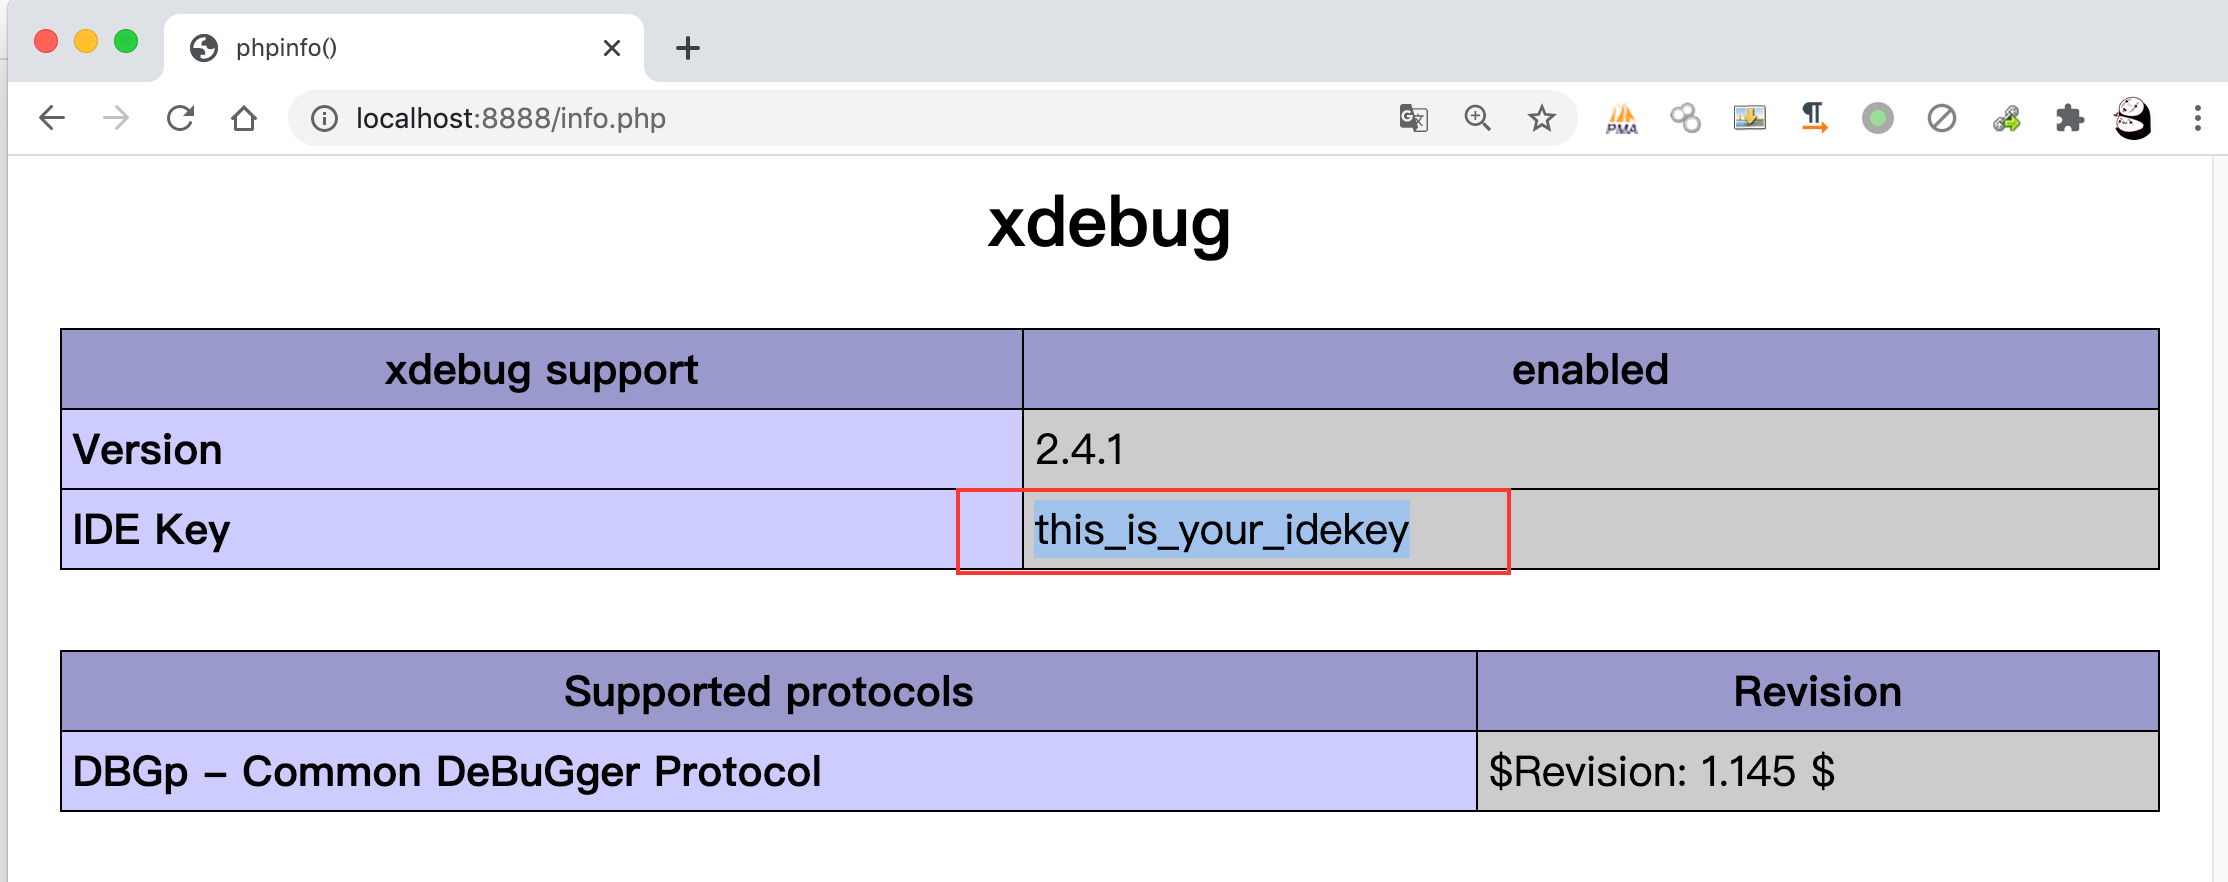2228x882 pixels.
Task: View site information for localhost
Action: click(x=324, y=119)
